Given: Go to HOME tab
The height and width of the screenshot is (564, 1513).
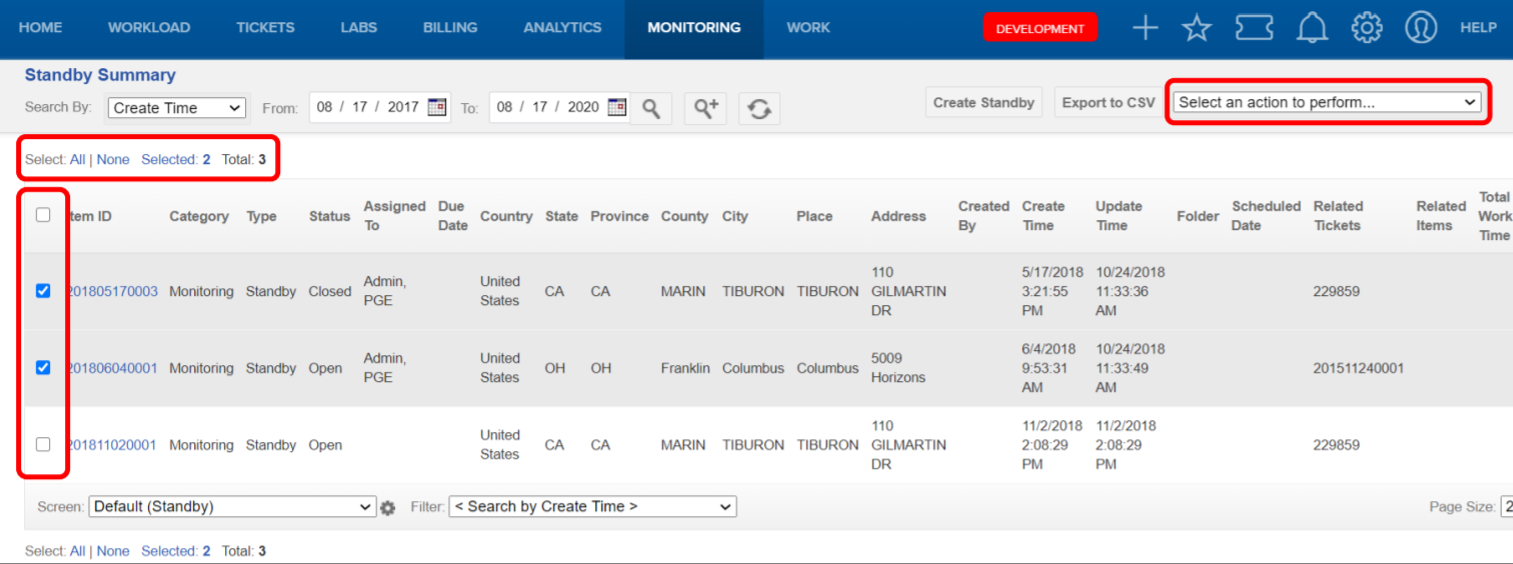Looking at the screenshot, I should coord(40,28).
